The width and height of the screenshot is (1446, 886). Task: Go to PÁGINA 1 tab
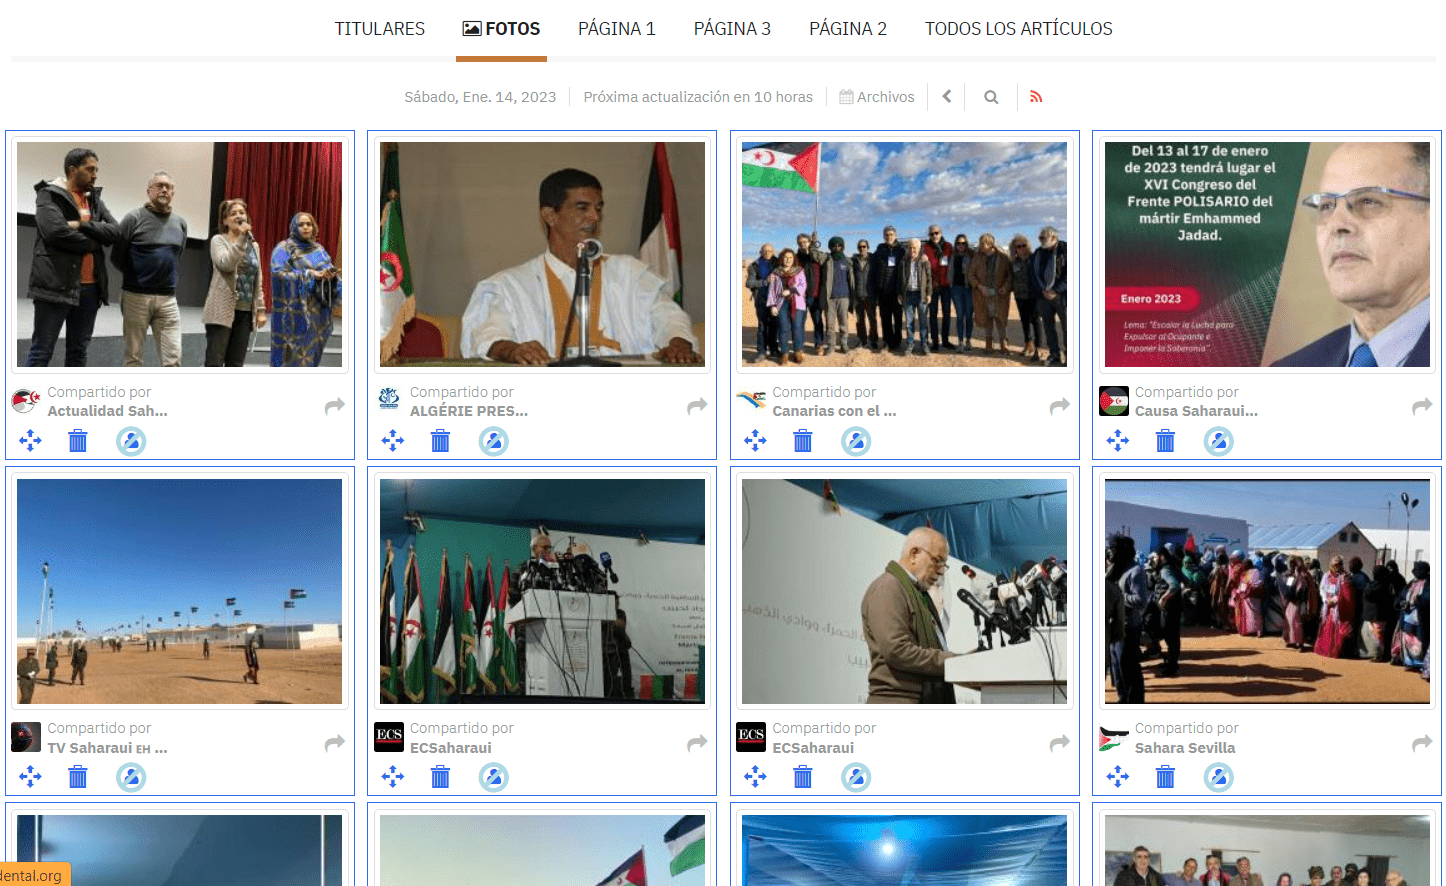point(617,29)
